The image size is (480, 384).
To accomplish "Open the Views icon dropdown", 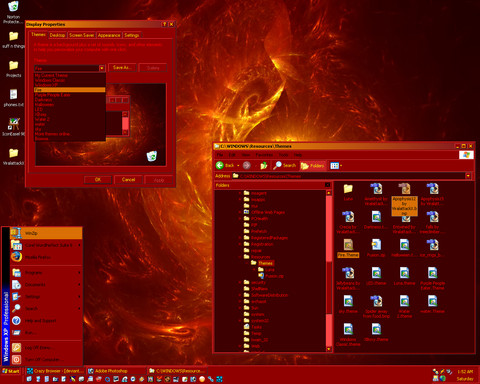I will [x=336, y=166].
